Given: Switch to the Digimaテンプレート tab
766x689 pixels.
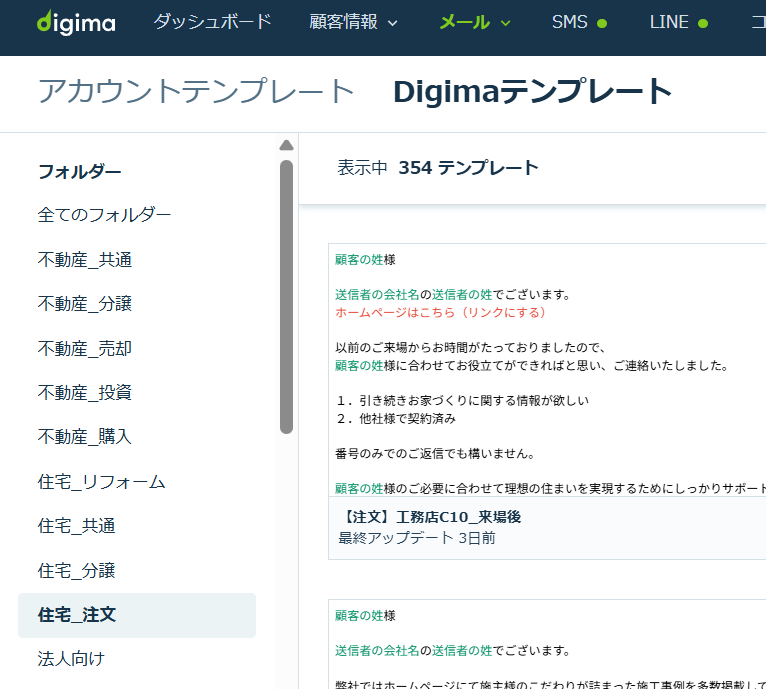Looking at the screenshot, I should 533,91.
